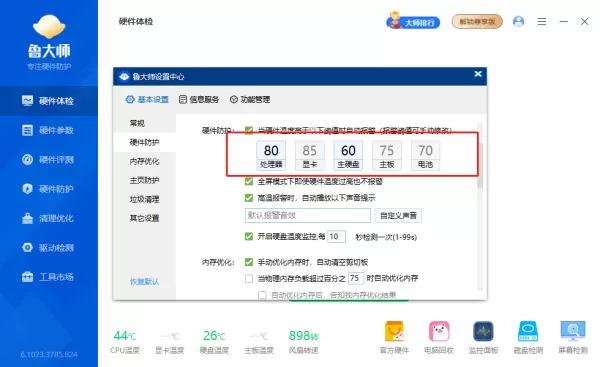Toggle the 高温报警 sound prompt checkbox
The width and height of the screenshot is (600, 367).
[249, 198]
